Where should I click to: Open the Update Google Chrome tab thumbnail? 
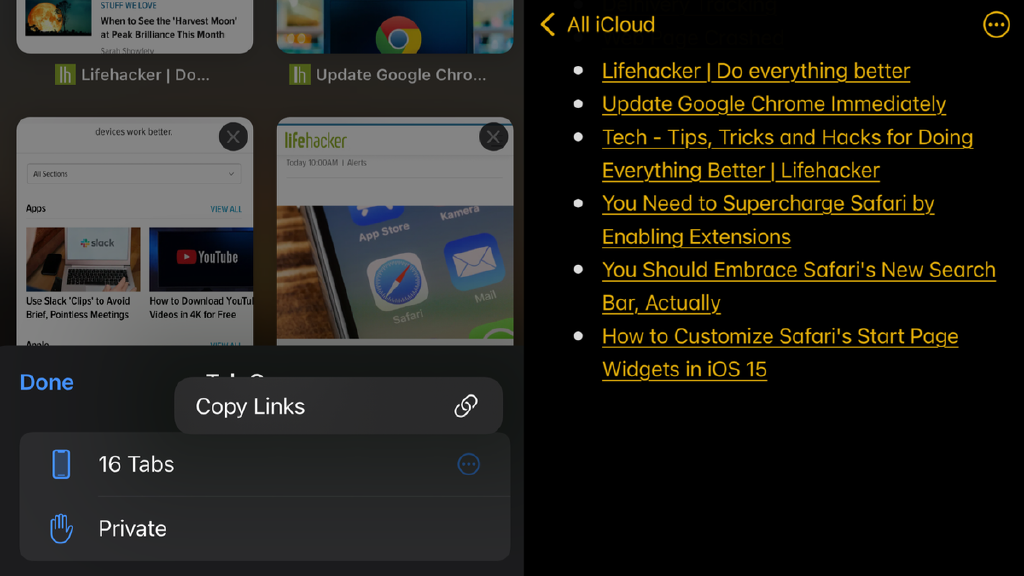394,27
